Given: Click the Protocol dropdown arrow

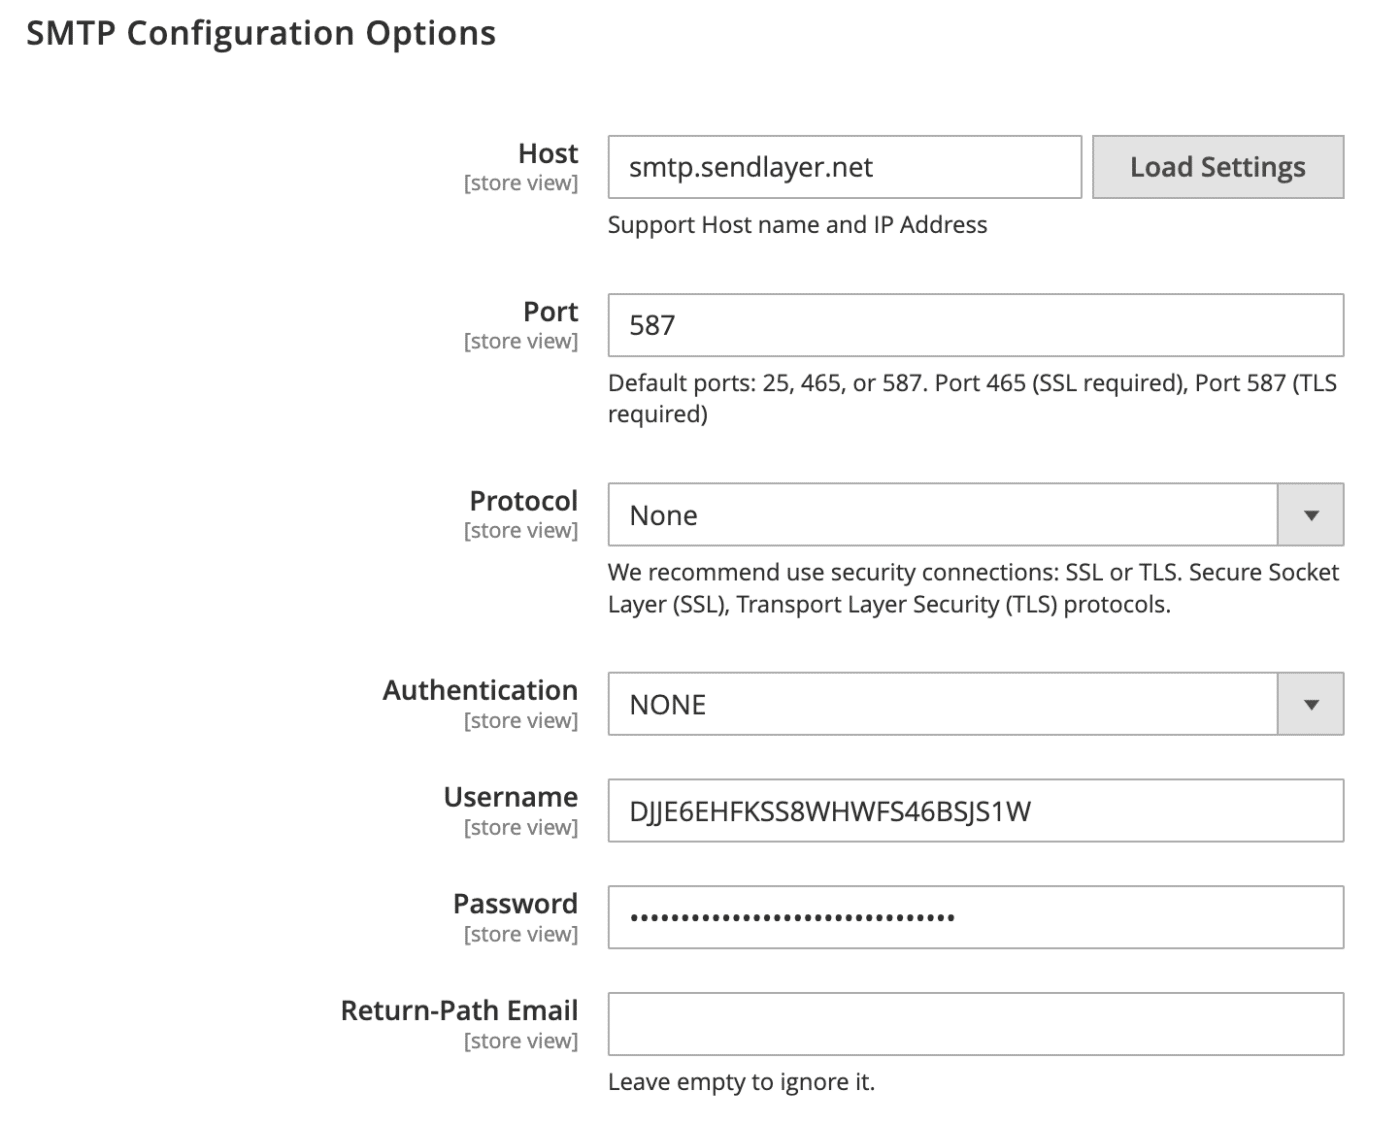Looking at the screenshot, I should coord(1311,515).
